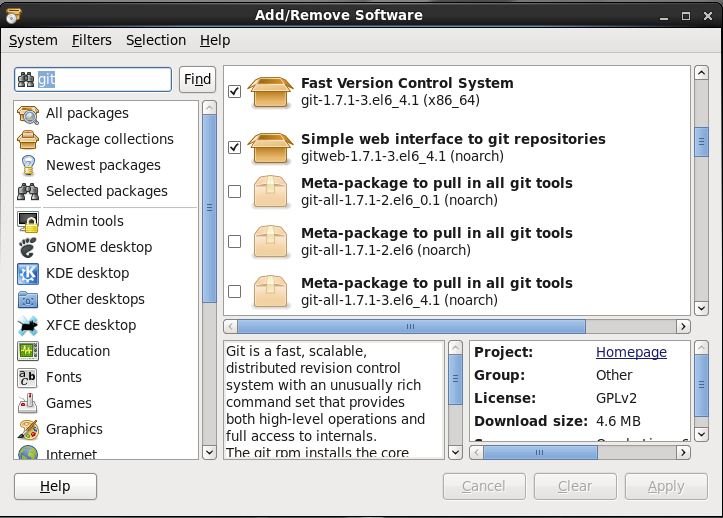
Task: Click the open box icon for git-1.7.1-3.el6_4.1
Action: pyautogui.click(x=270, y=92)
